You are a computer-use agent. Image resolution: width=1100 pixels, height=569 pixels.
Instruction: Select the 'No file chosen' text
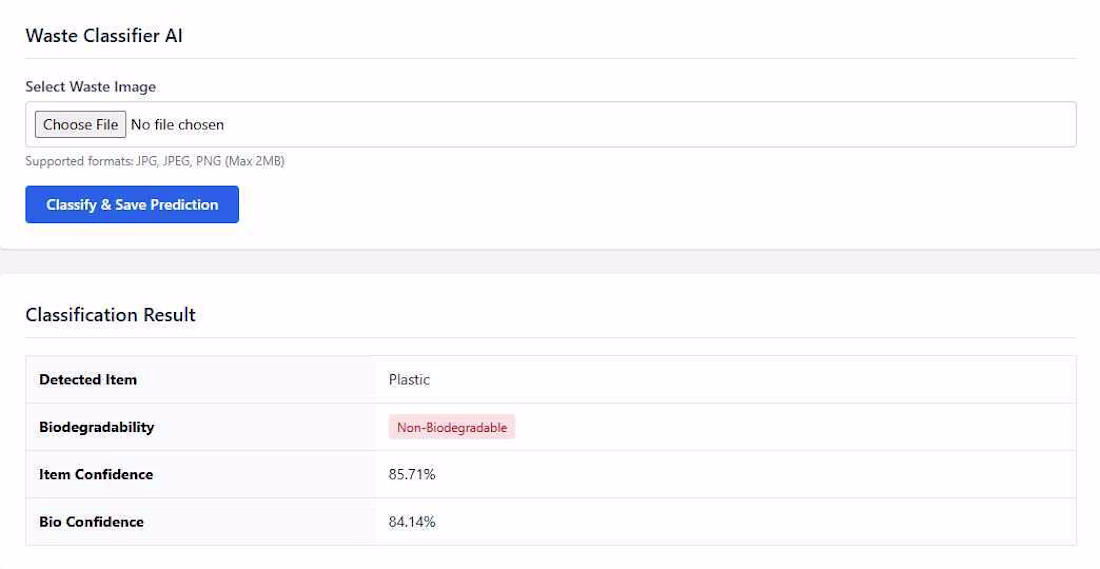click(177, 124)
